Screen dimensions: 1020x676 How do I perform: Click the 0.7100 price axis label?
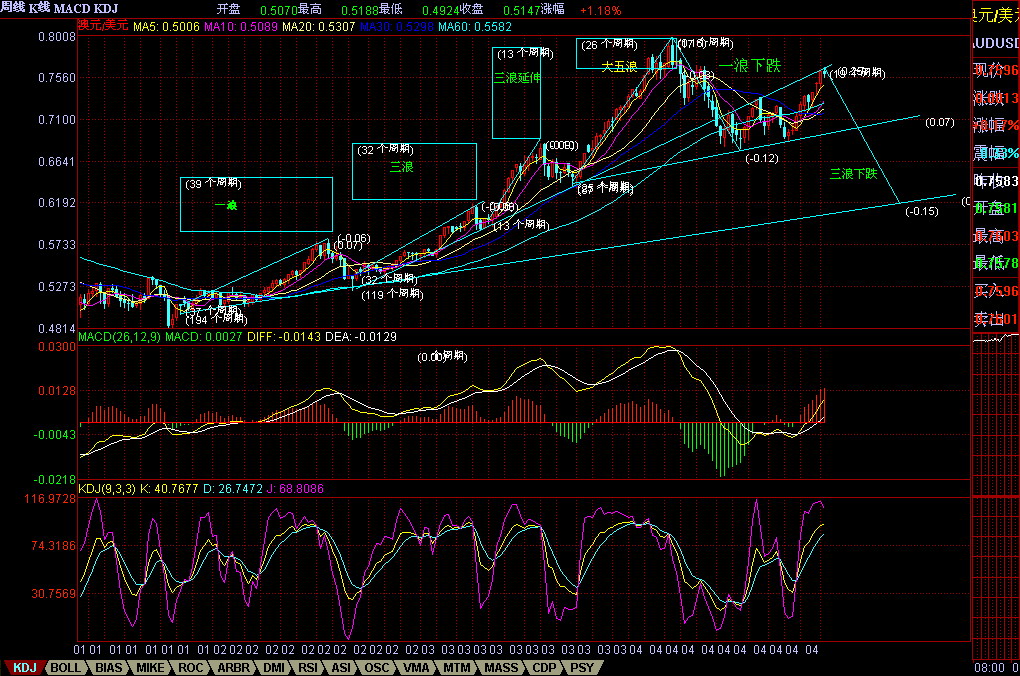[x=57, y=120]
